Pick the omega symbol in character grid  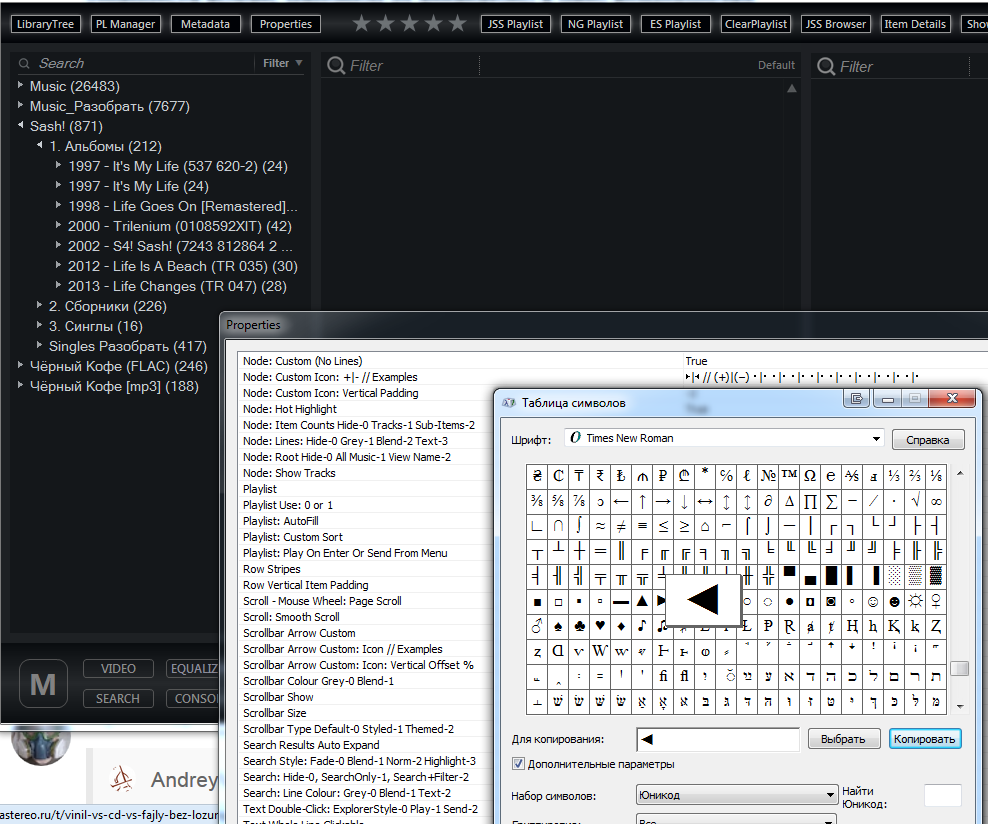coord(811,476)
